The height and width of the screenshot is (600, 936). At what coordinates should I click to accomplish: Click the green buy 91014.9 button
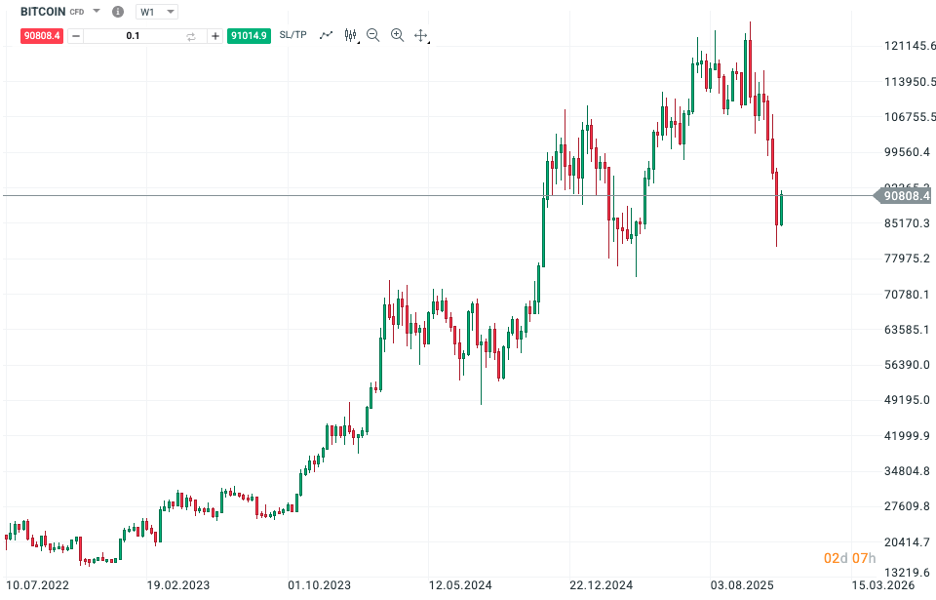[248, 34]
